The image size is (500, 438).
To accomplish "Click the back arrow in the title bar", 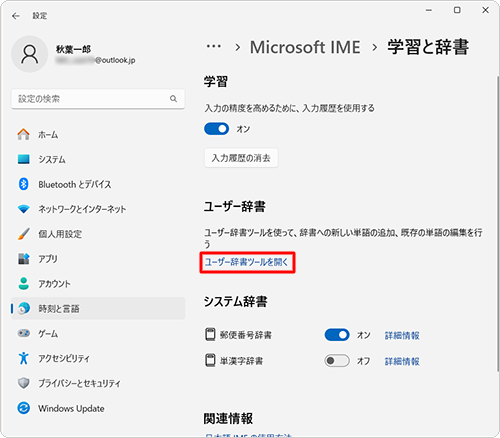I will [x=16, y=16].
